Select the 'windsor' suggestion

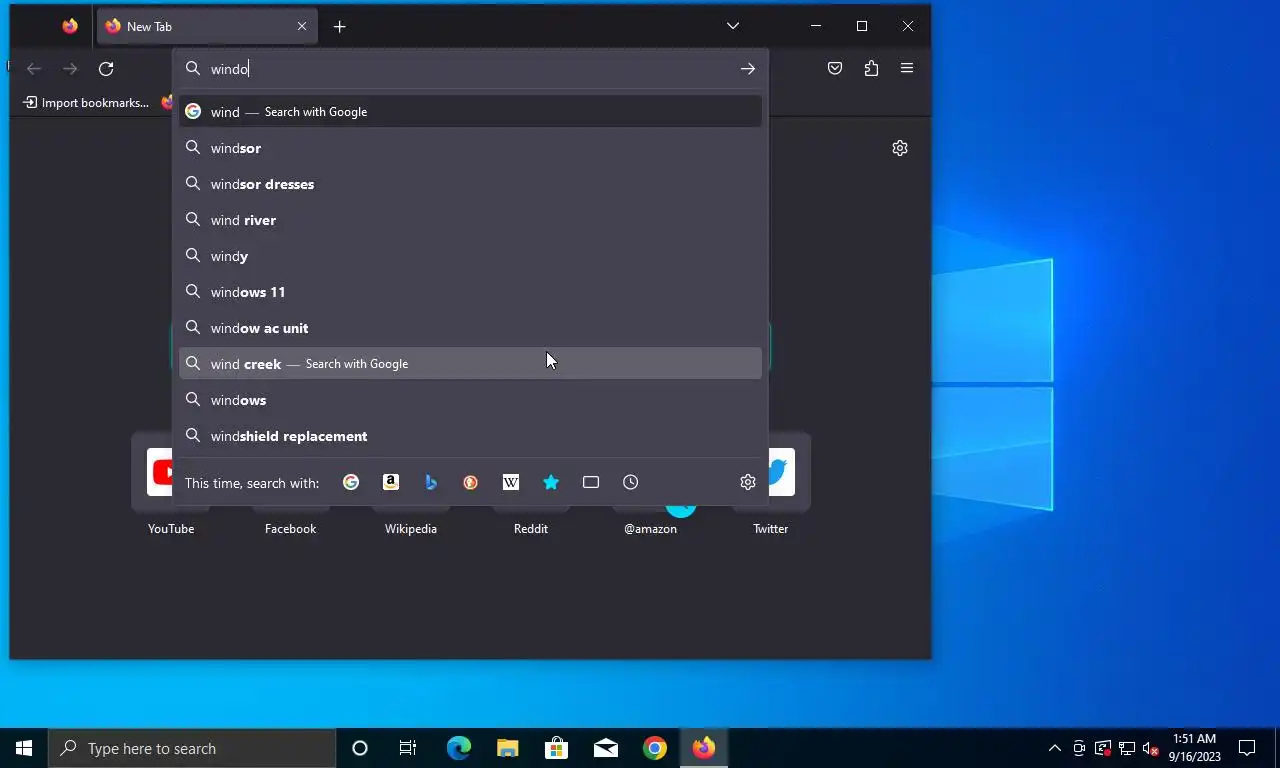click(470, 148)
